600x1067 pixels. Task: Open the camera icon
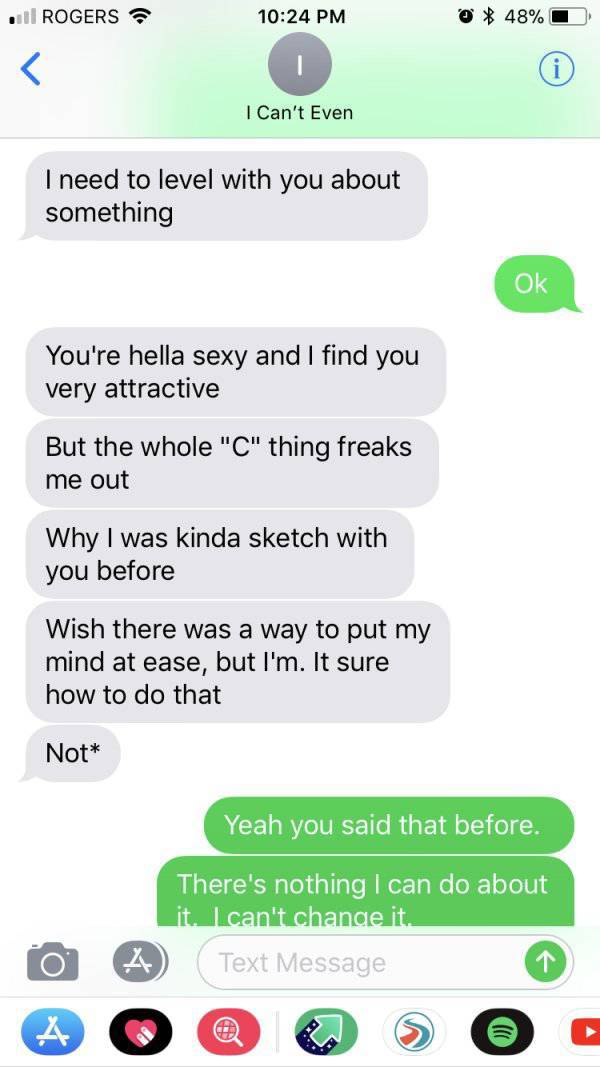click(52, 962)
